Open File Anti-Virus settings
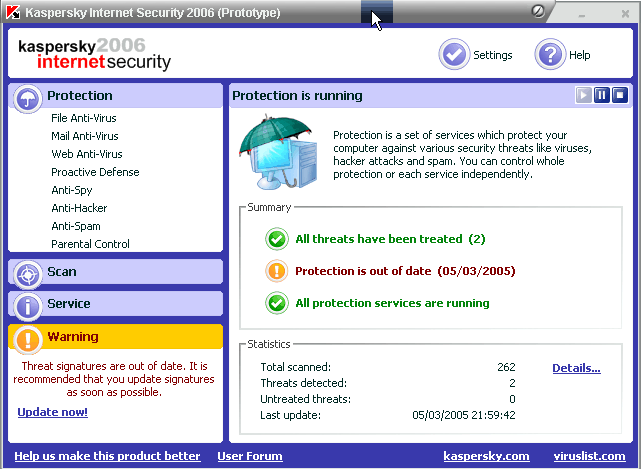The width and height of the screenshot is (641, 469). click(84, 118)
